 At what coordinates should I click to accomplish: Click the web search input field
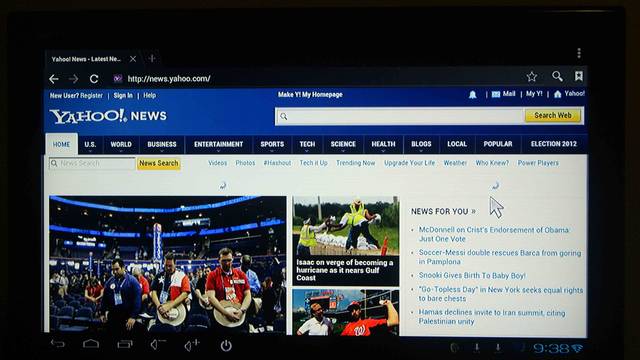[x=400, y=116]
